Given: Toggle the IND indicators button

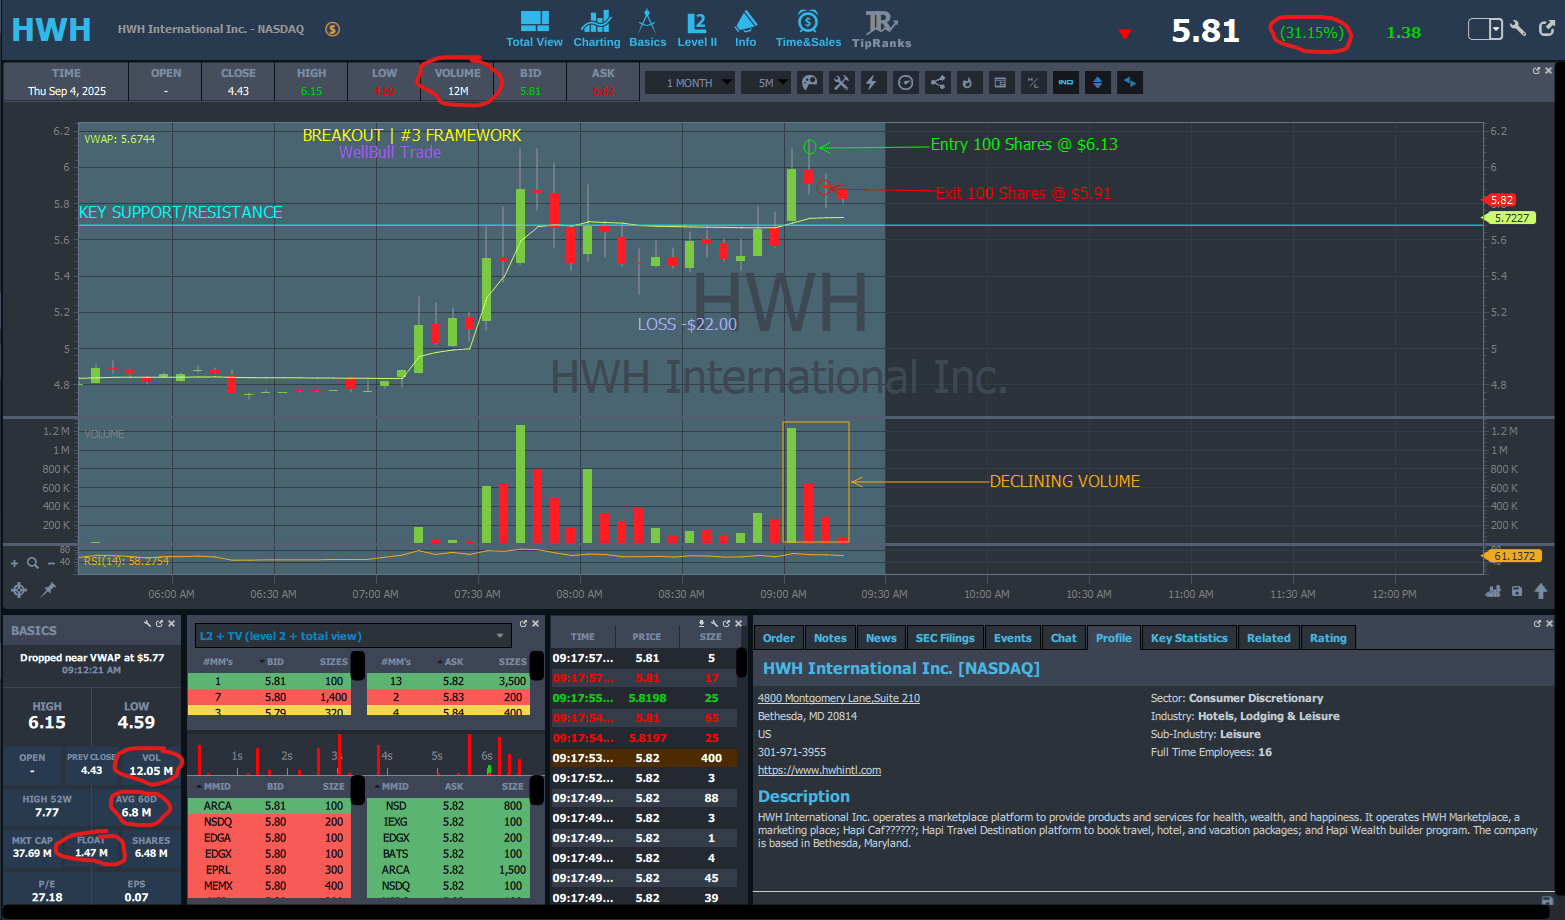Looking at the screenshot, I should (x=1066, y=83).
